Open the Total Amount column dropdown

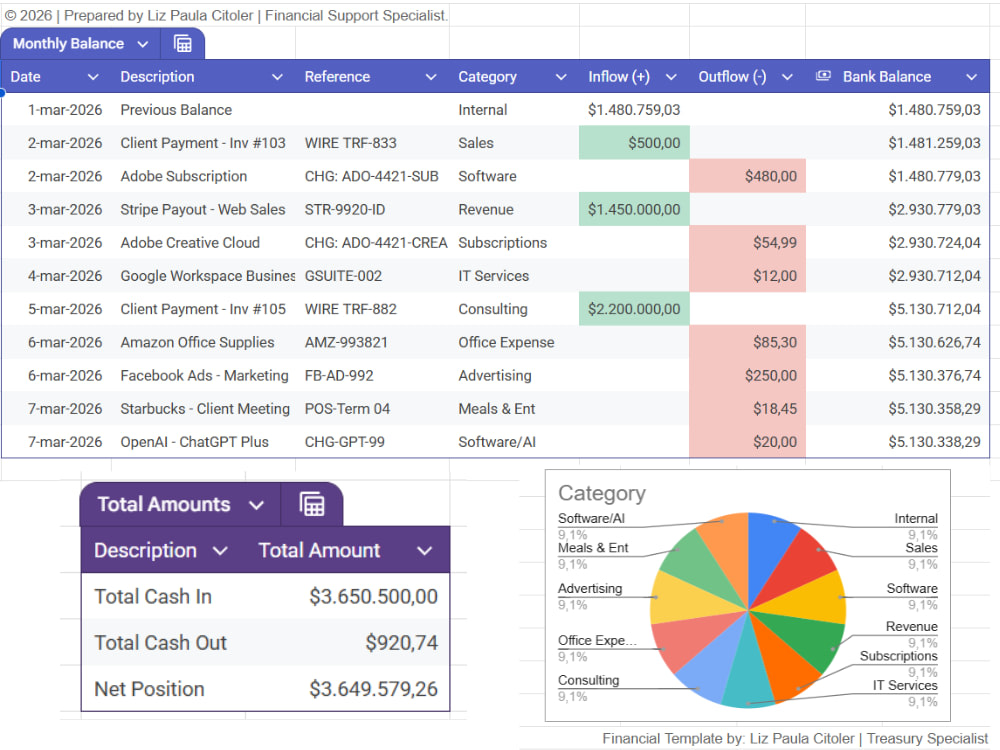point(425,551)
